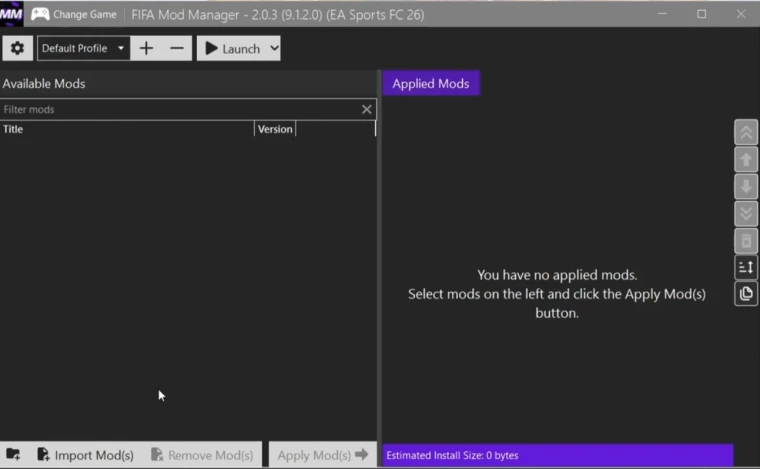This screenshot has width=760, height=469.
Task: Remove current profile with minus icon
Action: click(177, 48)
